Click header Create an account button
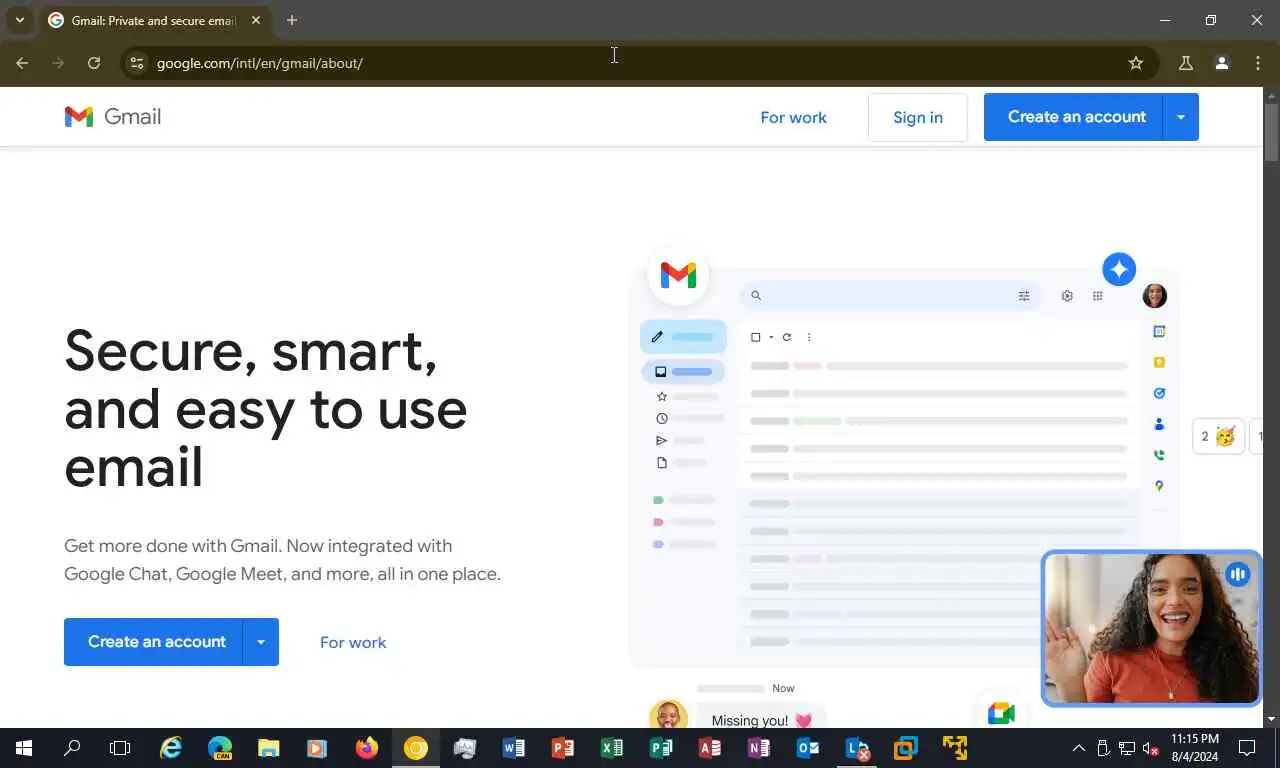Viewport: 1280px width, 768px height. pyautogui.click(x=1074, y=117)
